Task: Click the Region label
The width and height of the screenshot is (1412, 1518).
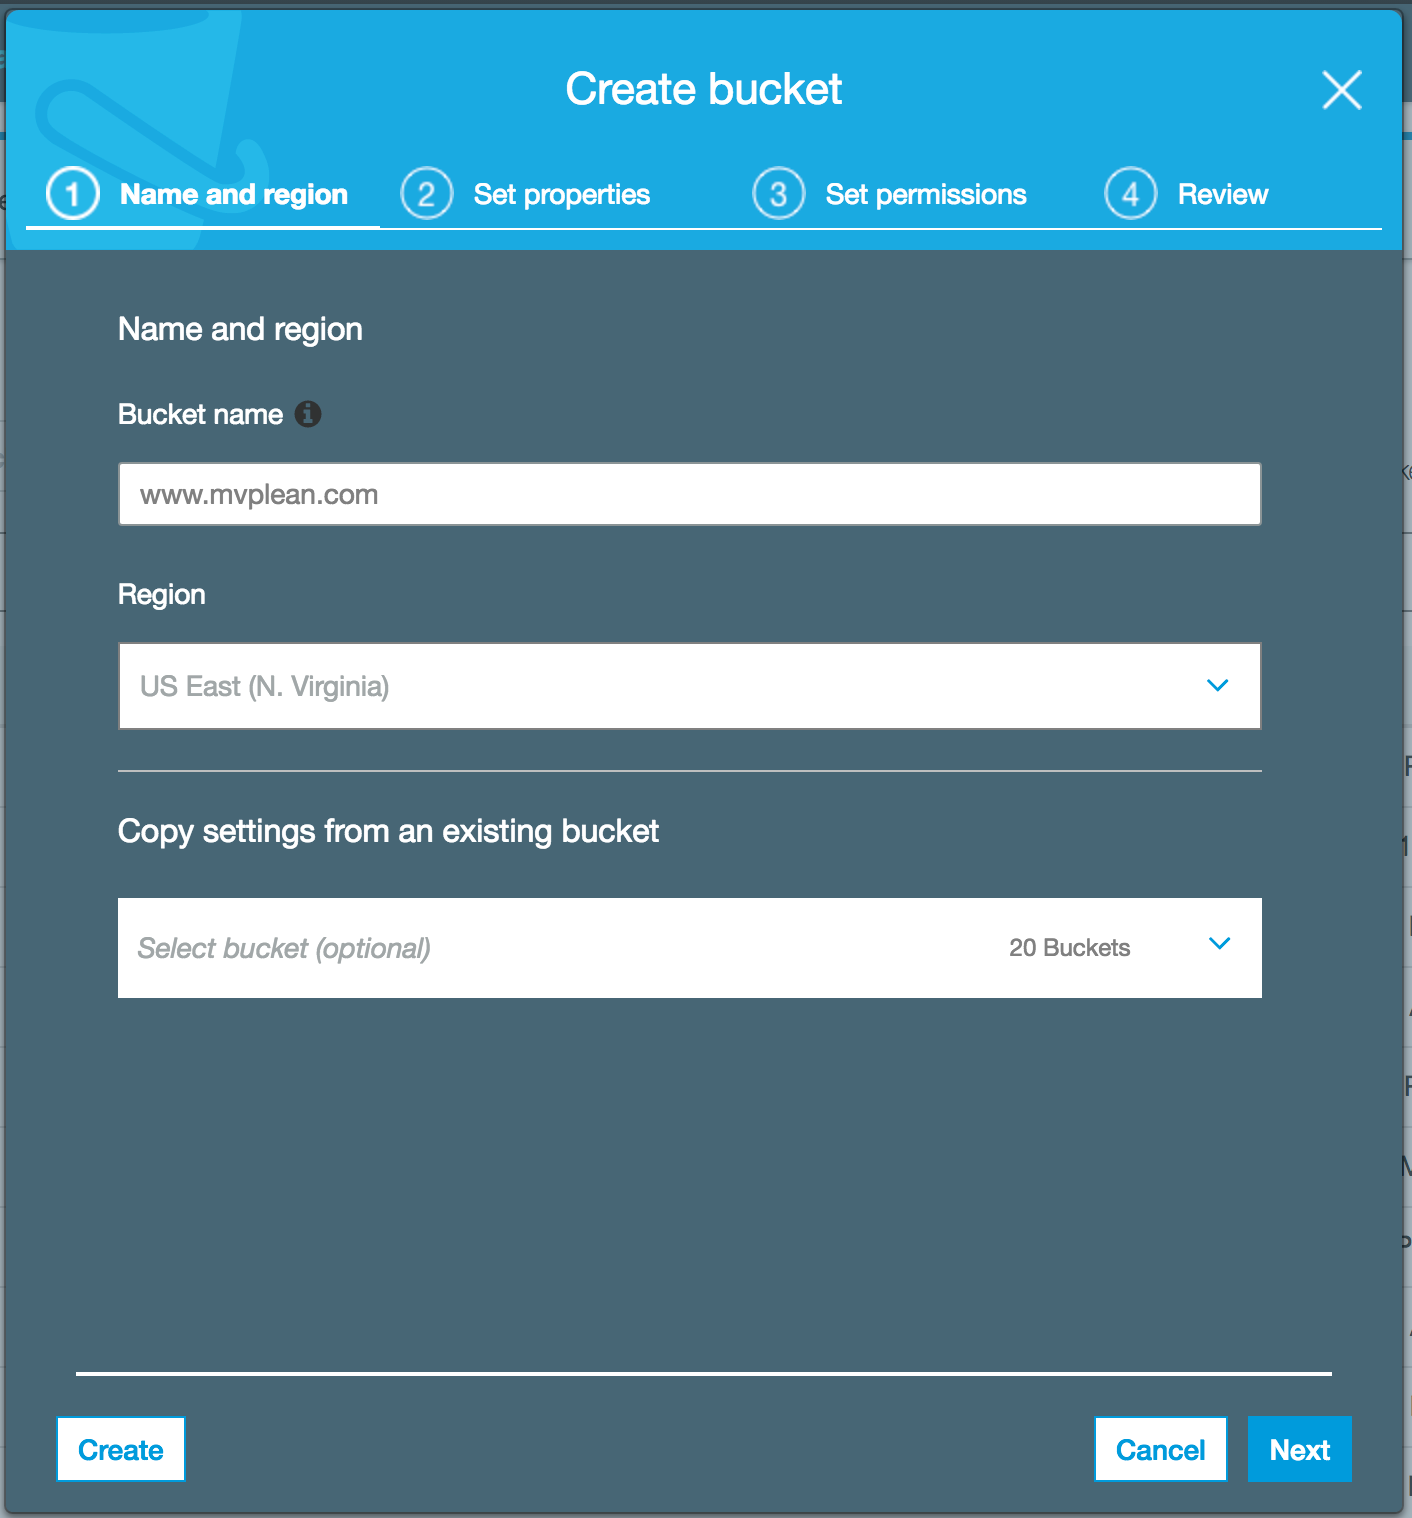Action: [161, 594]
